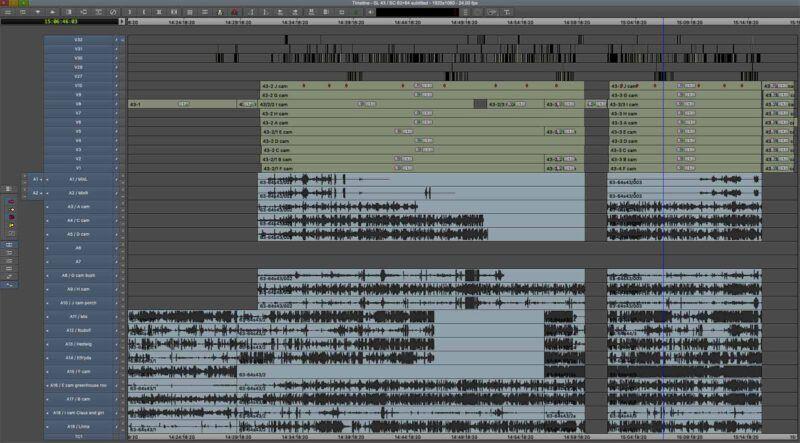Toggle the A6 empty audio track selector
The image size is (800, 443).
79,248
